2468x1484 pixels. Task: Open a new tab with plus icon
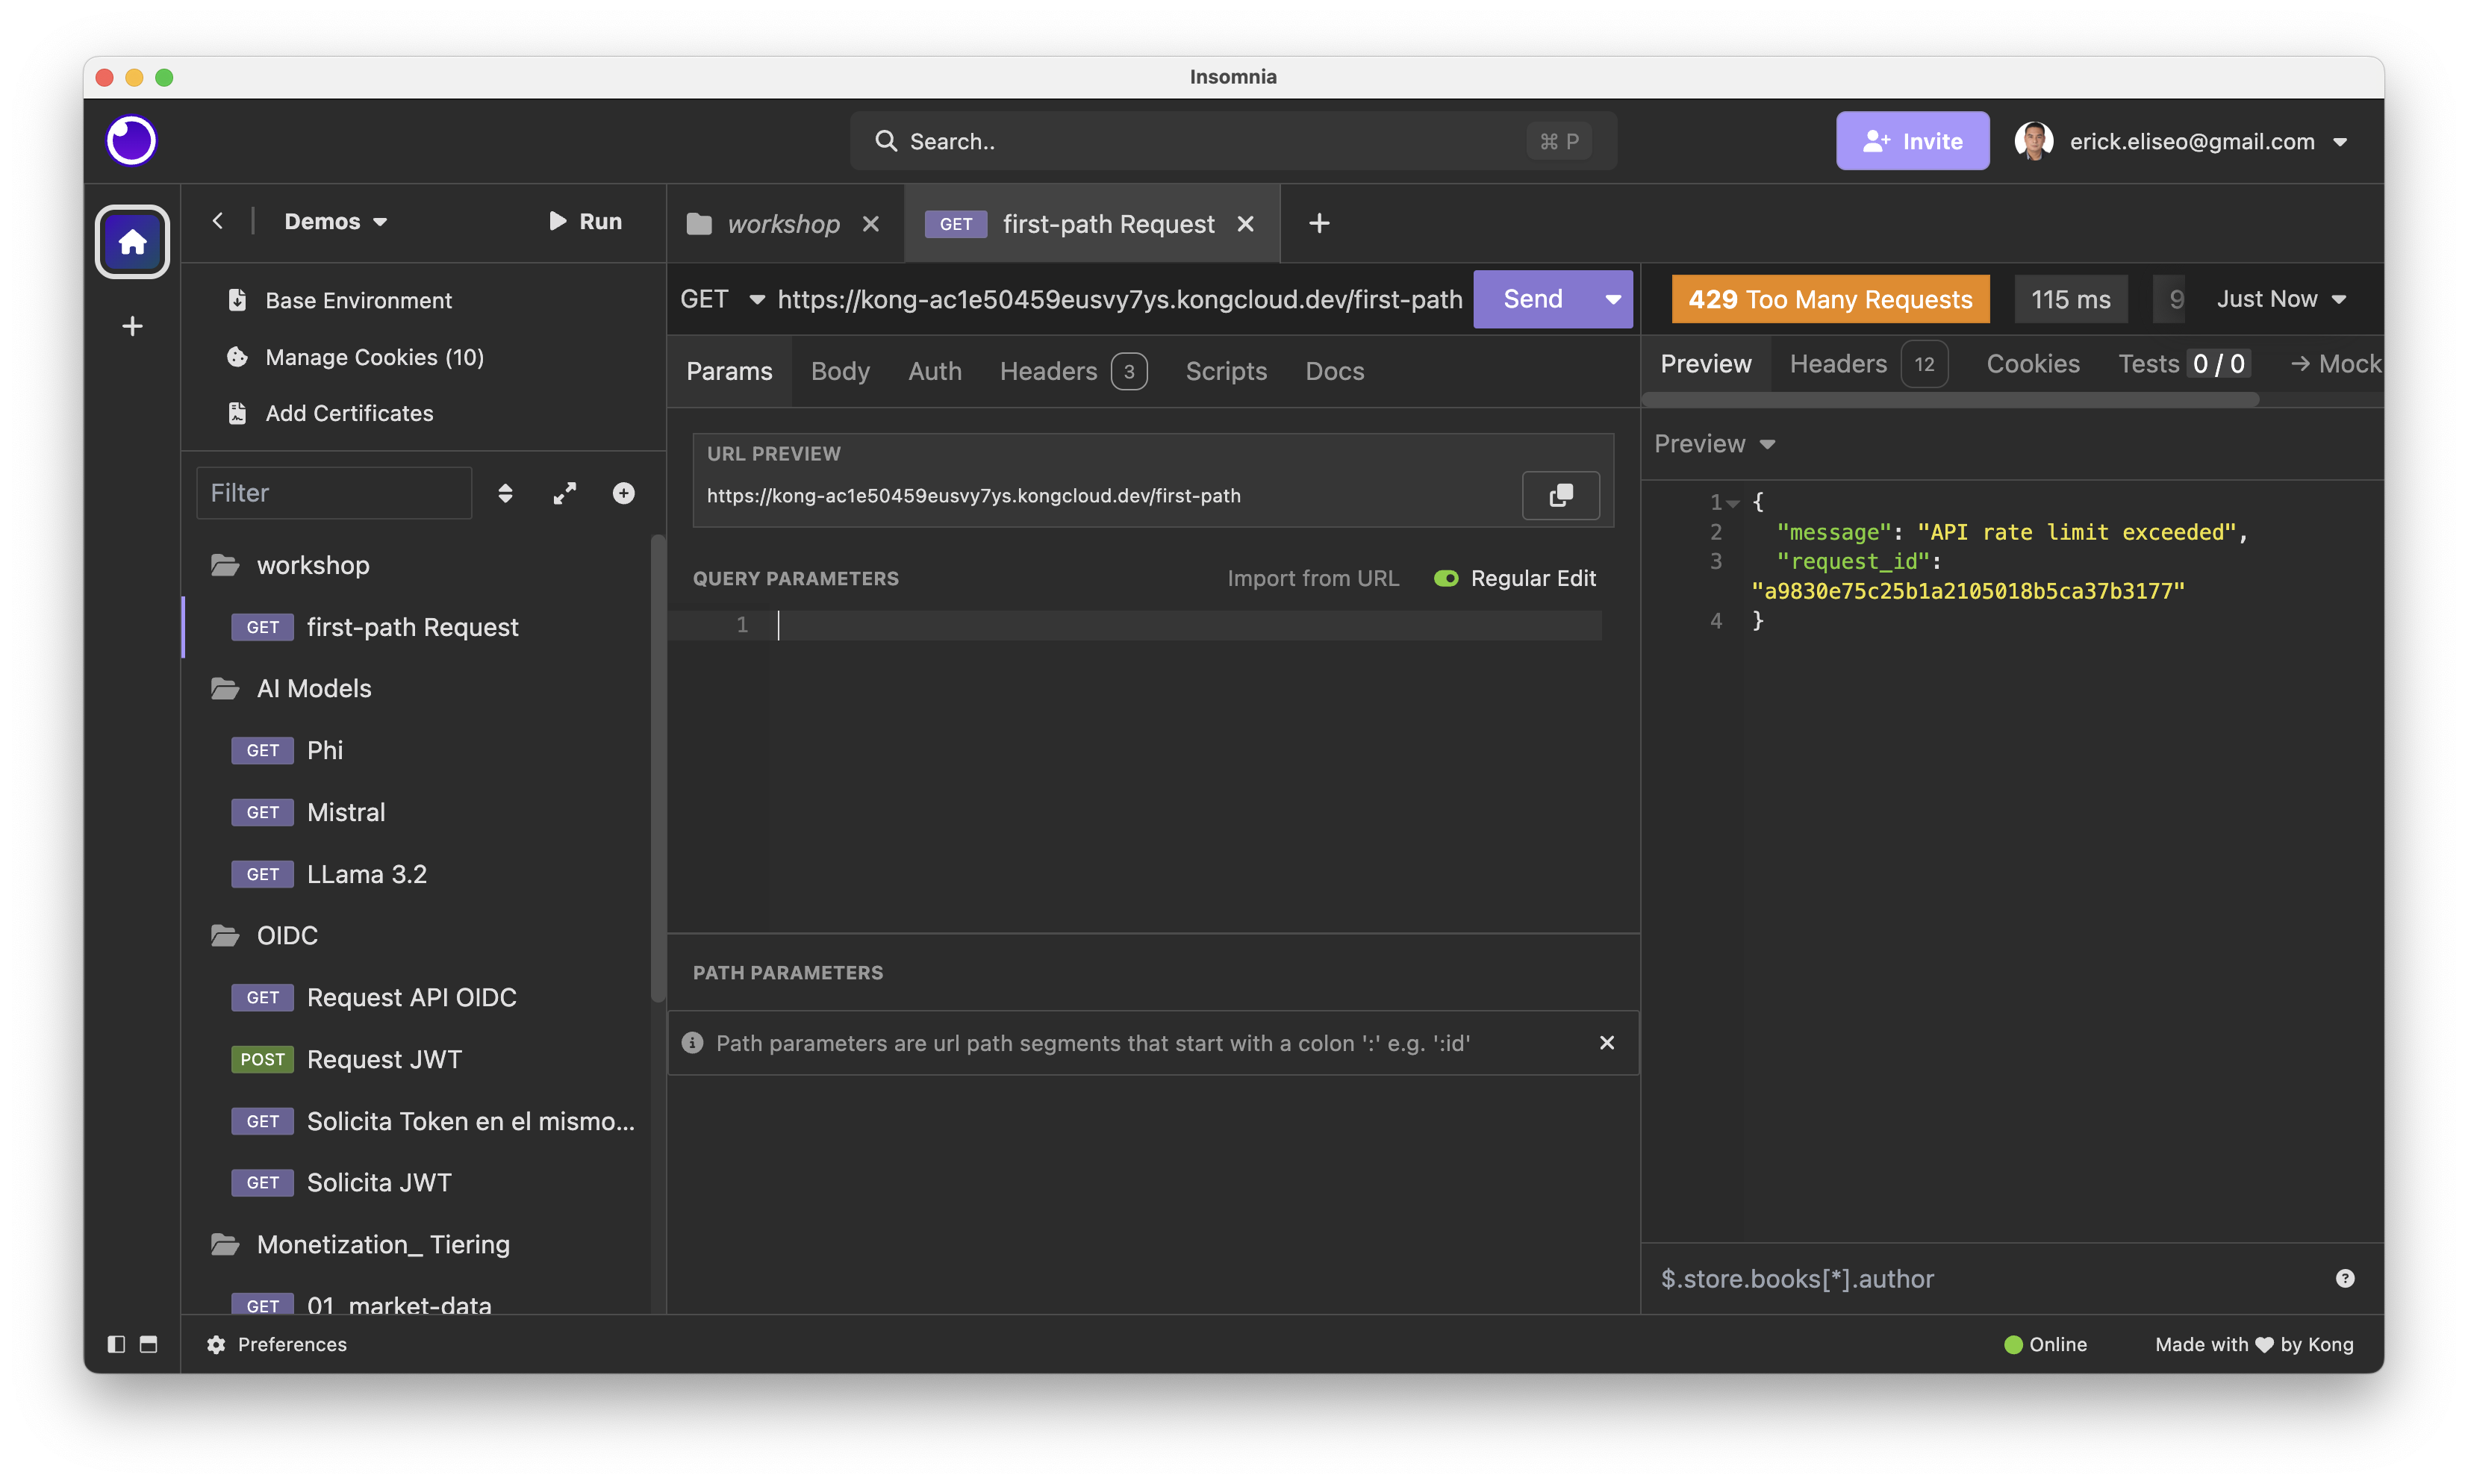point(1318,223)
